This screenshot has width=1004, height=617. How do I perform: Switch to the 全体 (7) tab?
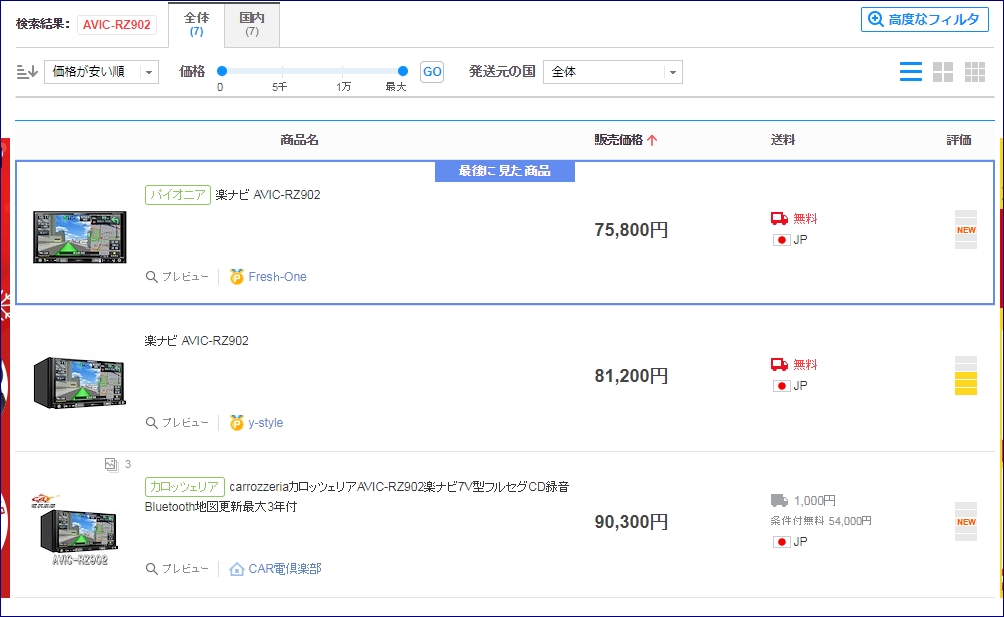click(197, 24)
